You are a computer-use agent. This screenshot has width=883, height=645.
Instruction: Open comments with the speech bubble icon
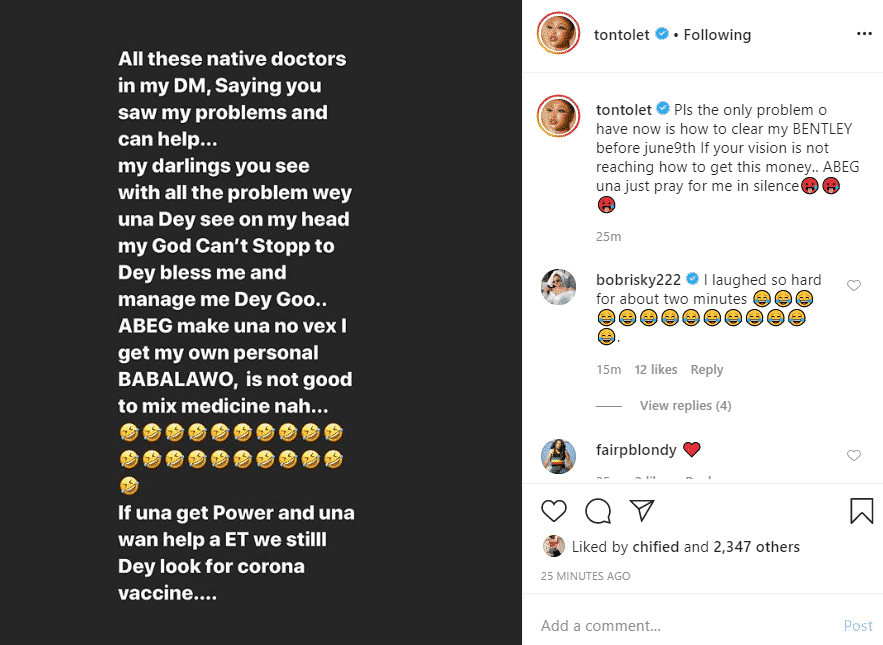pyautogui.click(x=598, y=511)
